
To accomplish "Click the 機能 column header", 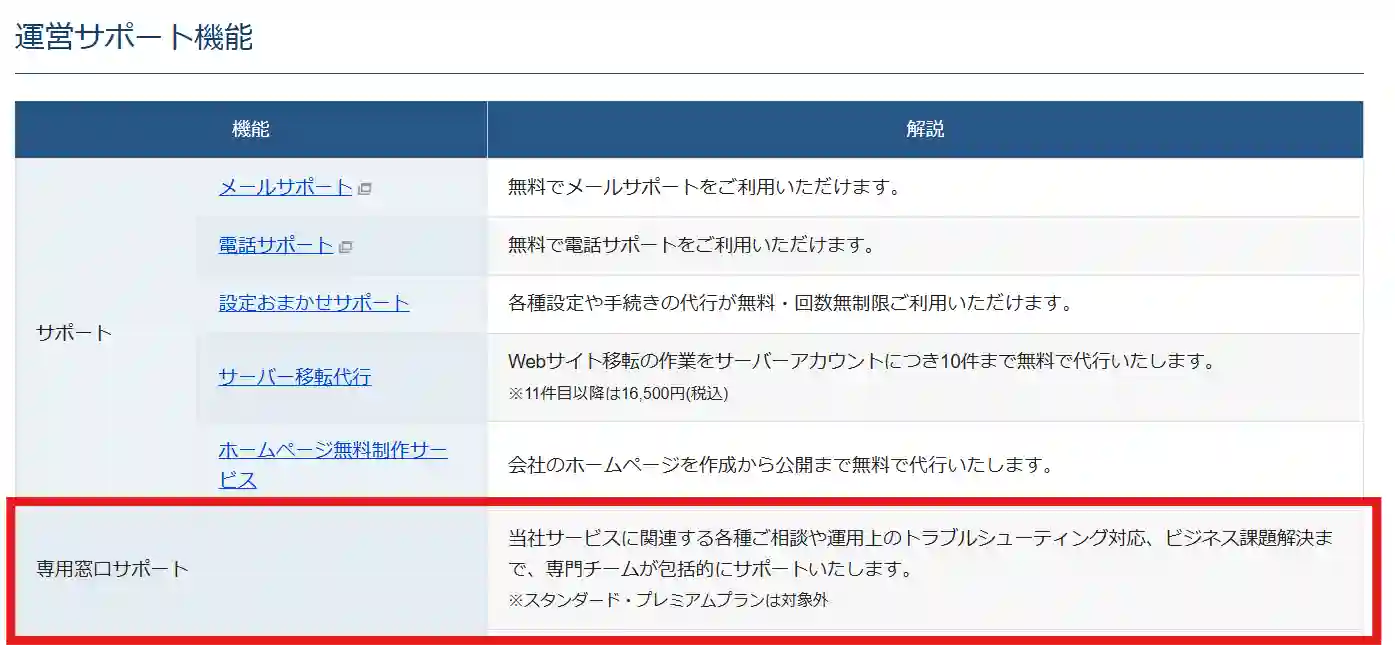I will (251, 129).
